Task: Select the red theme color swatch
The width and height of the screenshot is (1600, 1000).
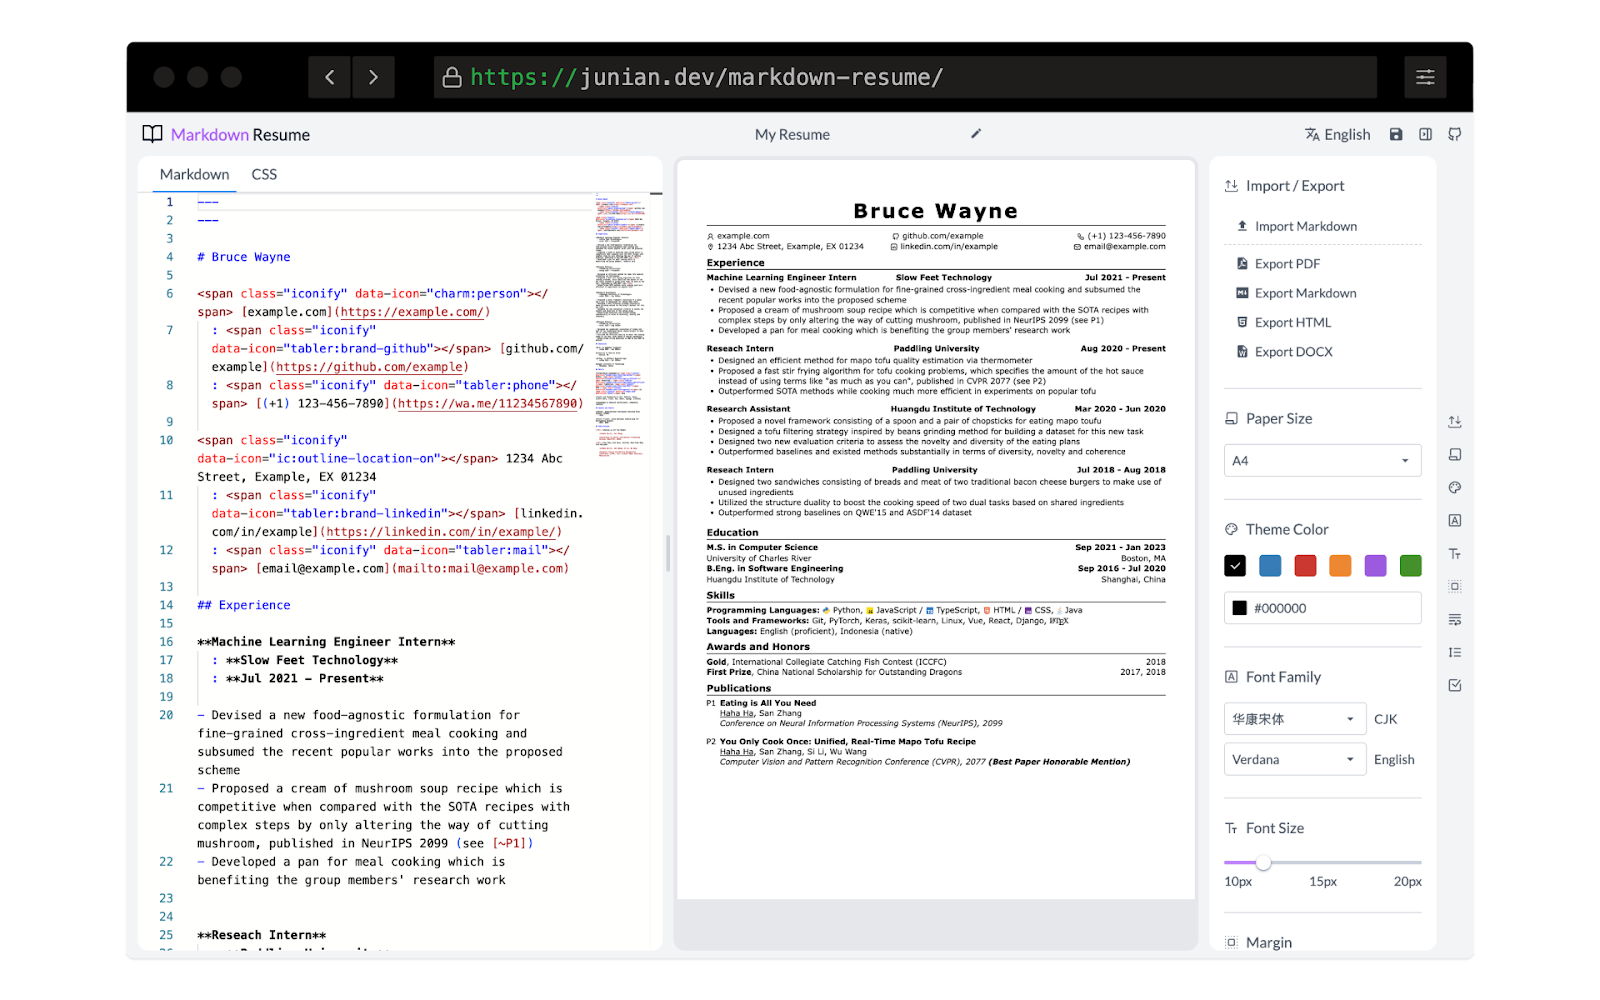Action: tap(1305, 566)
